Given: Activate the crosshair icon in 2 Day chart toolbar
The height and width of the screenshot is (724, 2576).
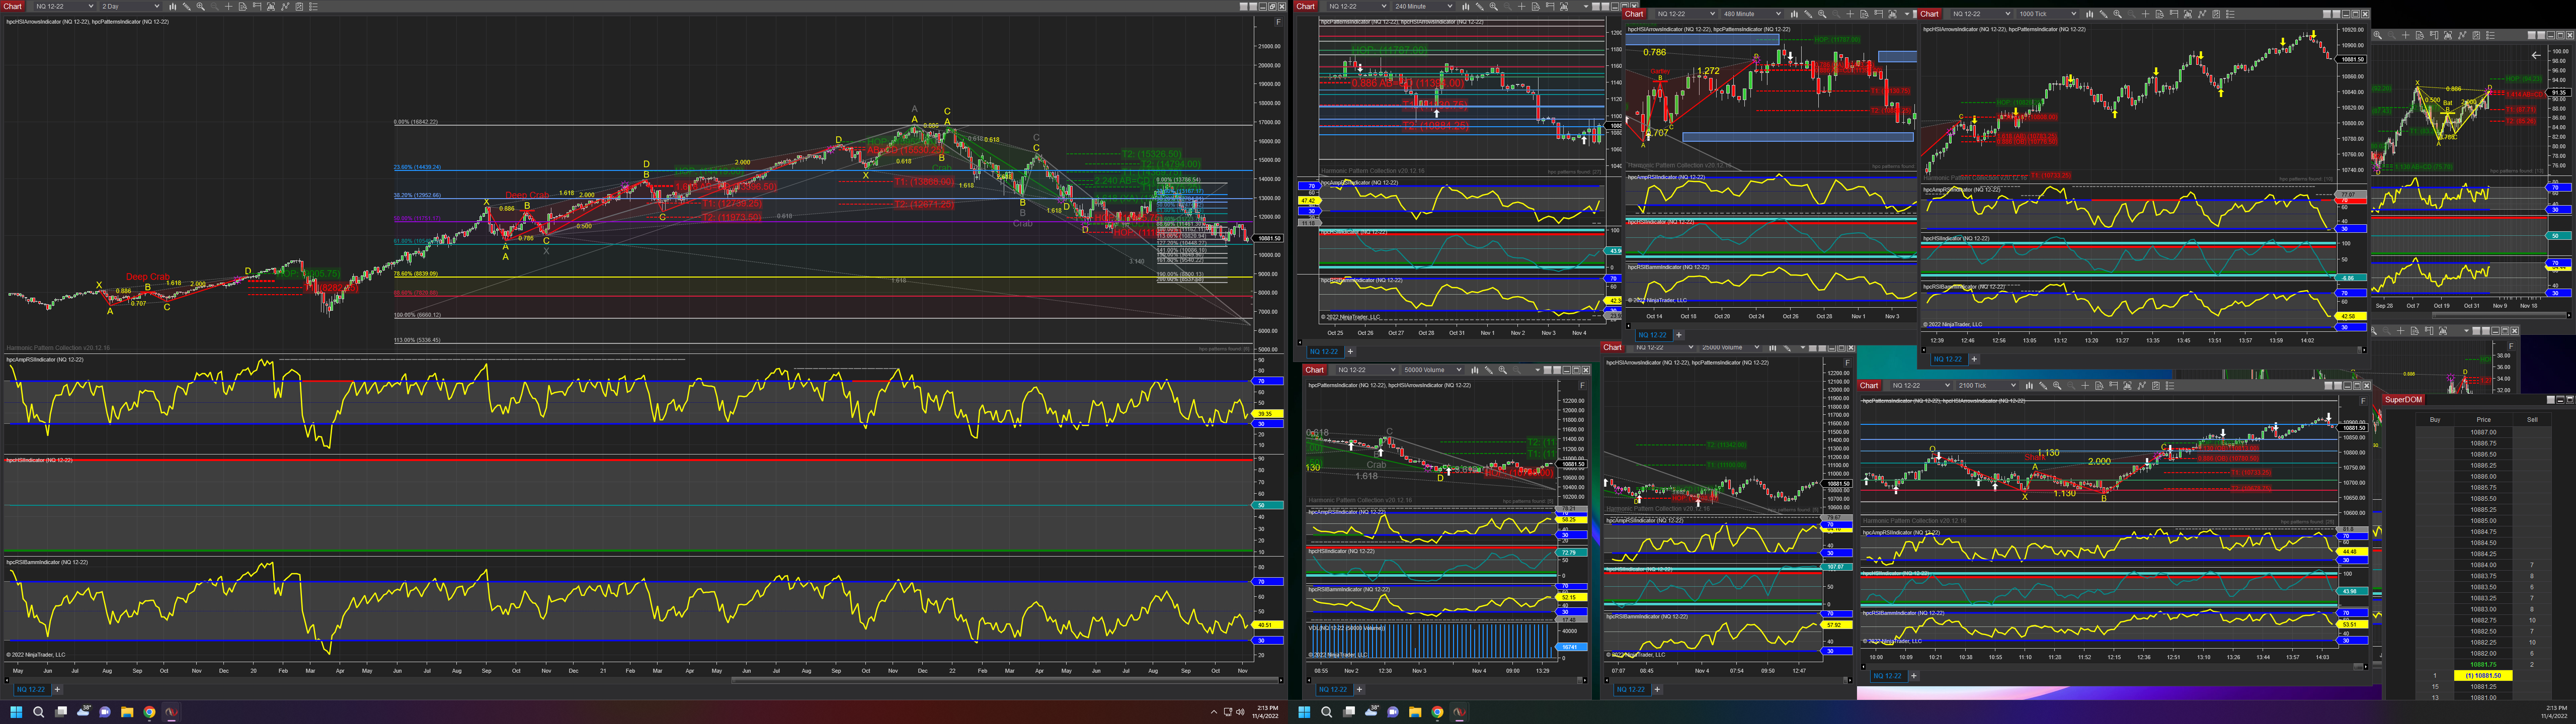Looking at the screenshot, I should coord(229,6).
